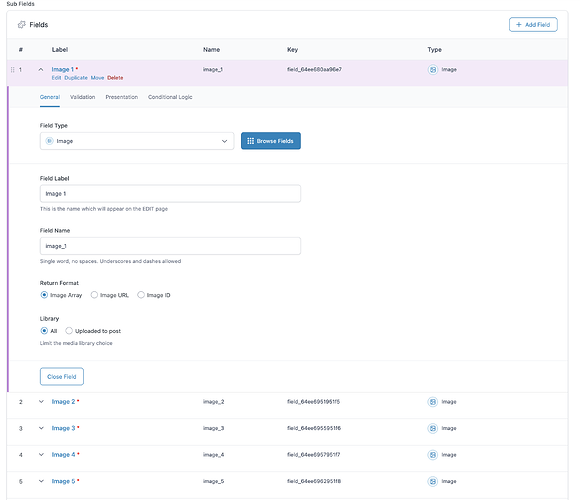Open the Conditional Logic tab
The image size is (580, 500).
point(170,97)
